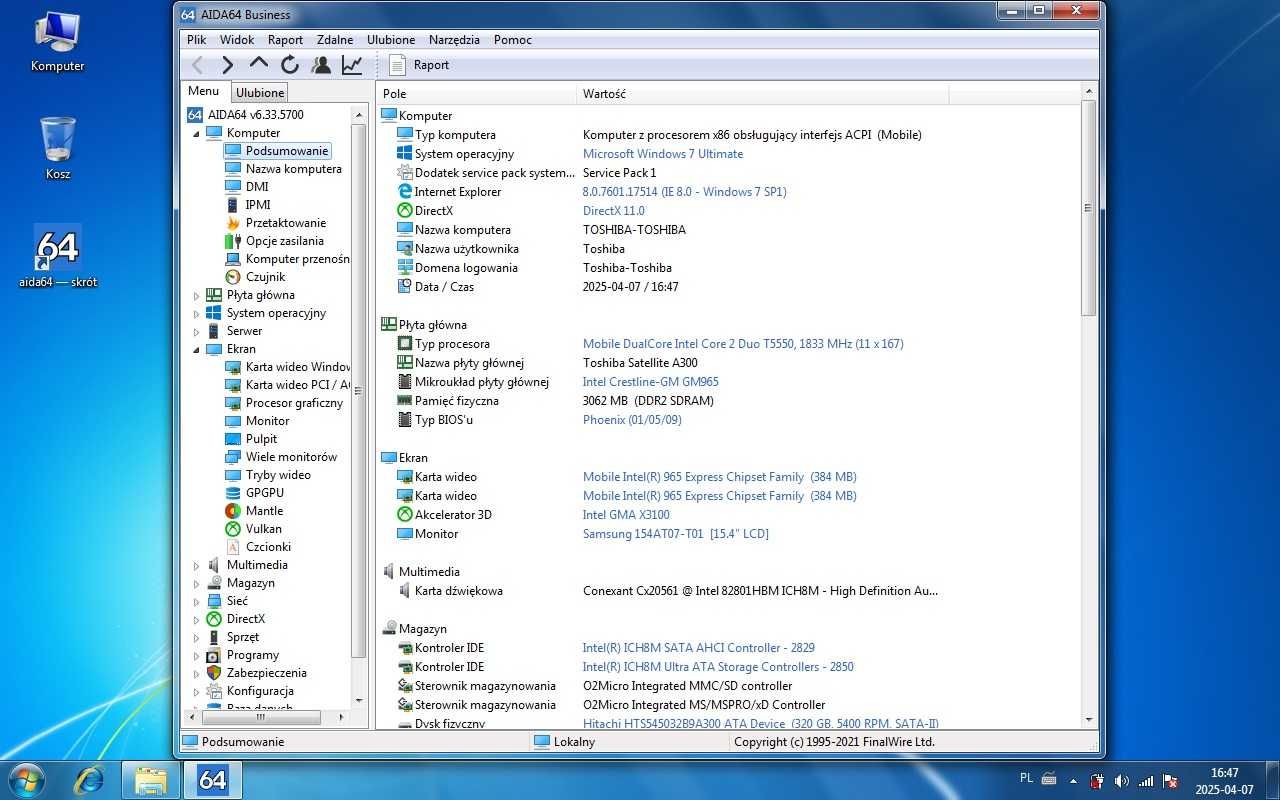The width and height of the screenshot is (1280, 800).
Task: Expand the System operacyjny tree node
Action: (x=197, y=313)
